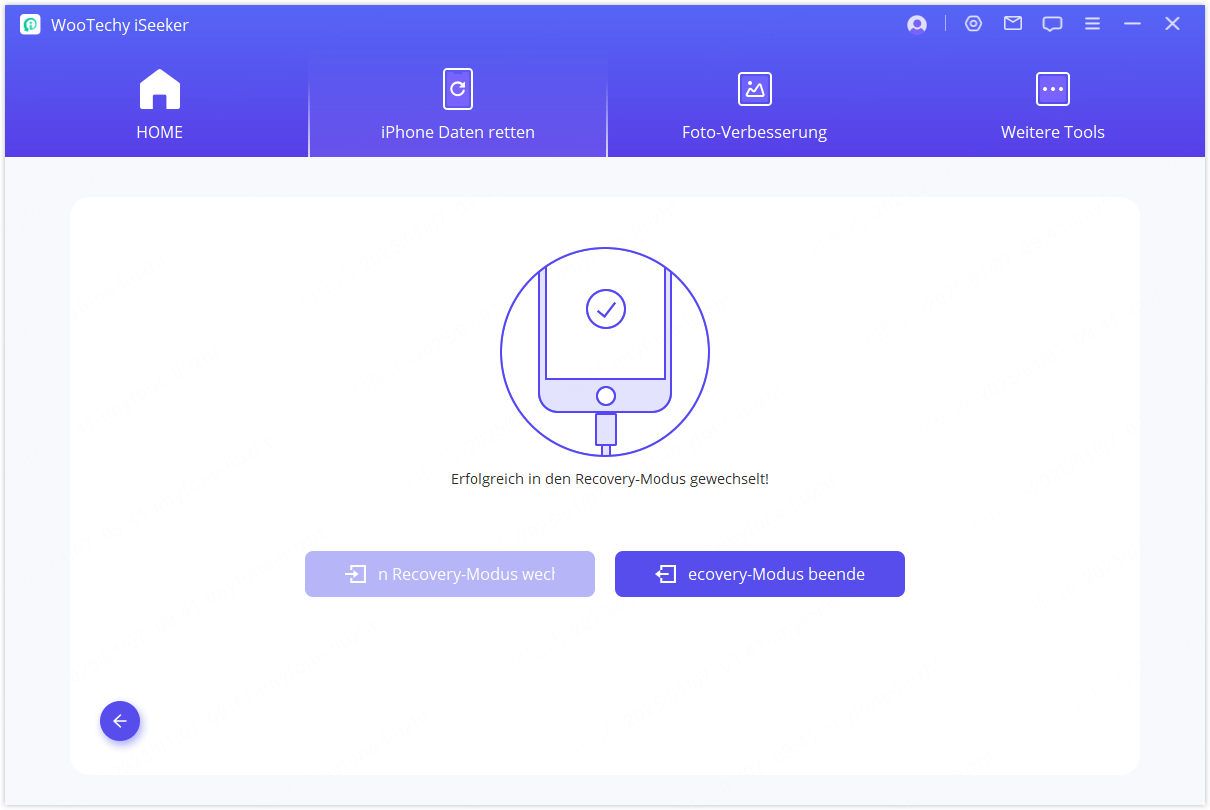Click the checkmark on the phone illustration
The height and width of the screenshot is (810, 1210).
(605, 309)
